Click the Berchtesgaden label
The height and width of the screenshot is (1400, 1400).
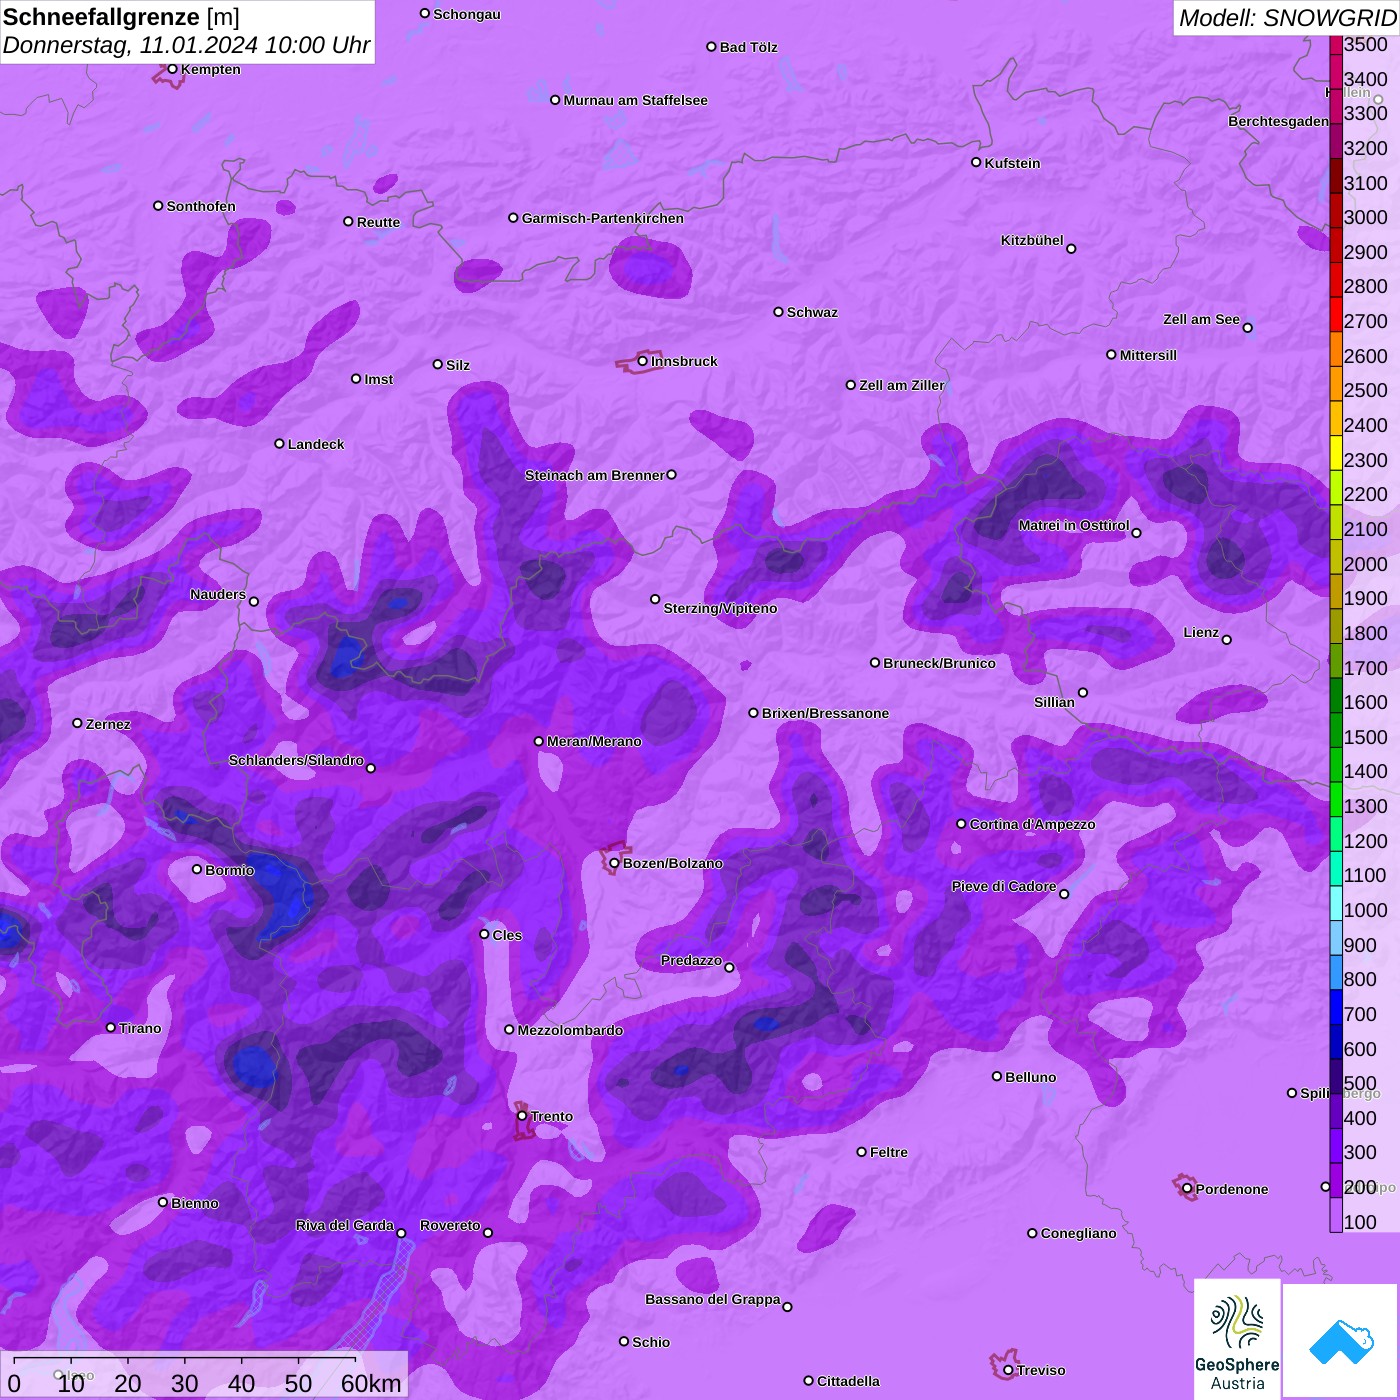tap(1278, 121)
